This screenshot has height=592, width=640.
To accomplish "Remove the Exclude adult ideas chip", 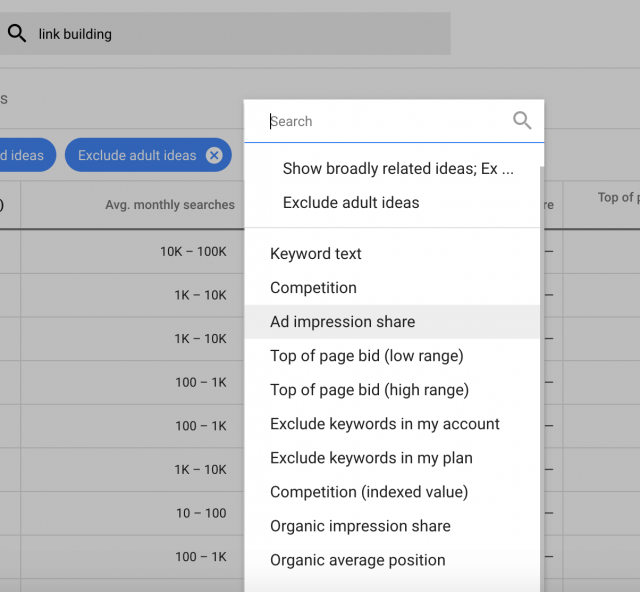I will tap(214, 155).
